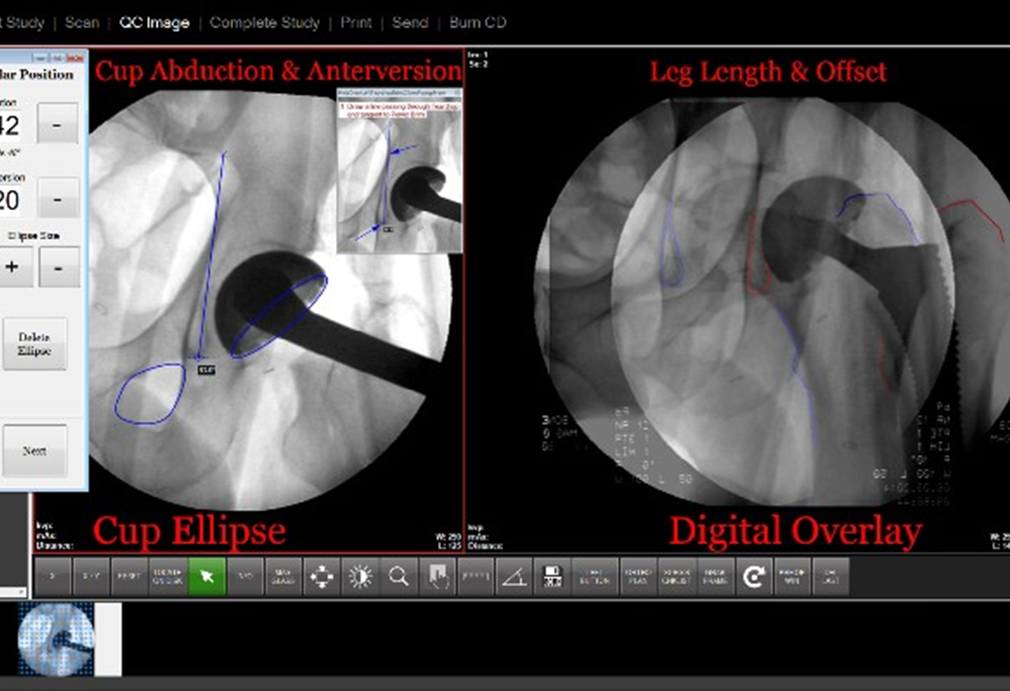The width and height of the screenshot is (1010, 691).
Task: Activate the pan move arrows tool
Action: click(x=321, y=577)
